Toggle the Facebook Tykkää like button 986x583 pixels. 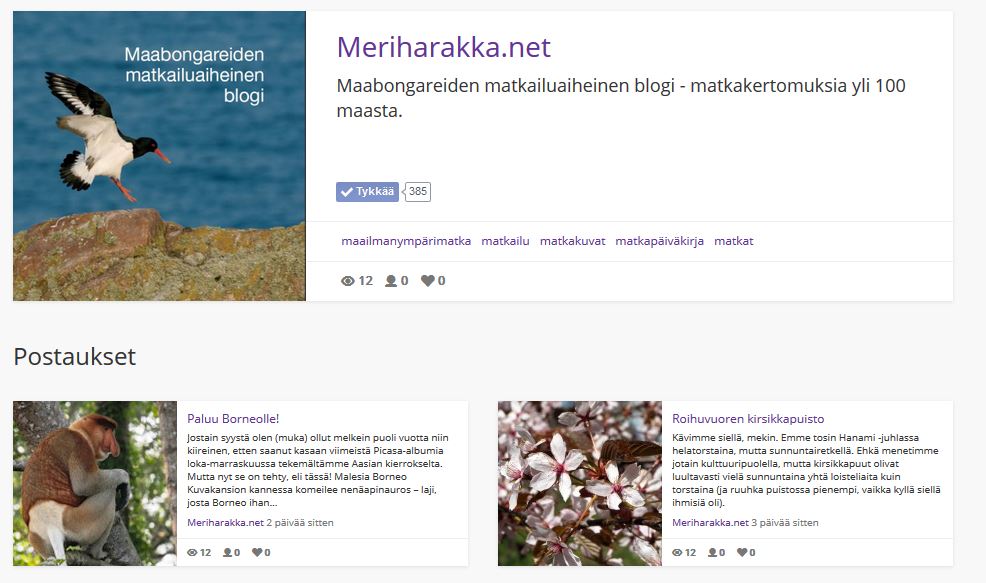click(x=368, y=191)
